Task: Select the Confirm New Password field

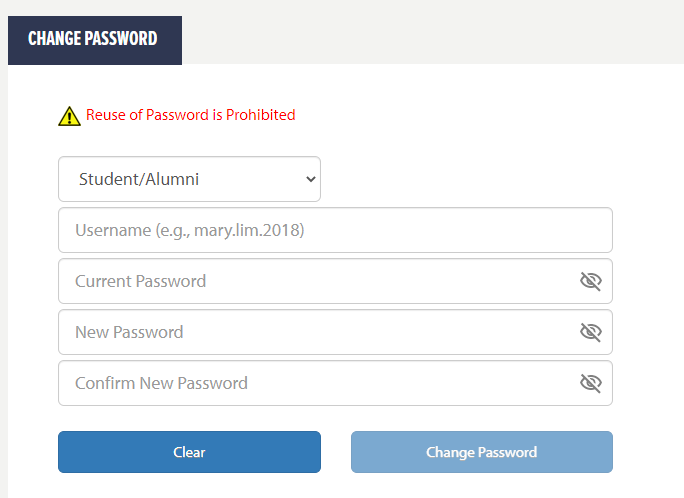Action: click(x=315, y=383)
